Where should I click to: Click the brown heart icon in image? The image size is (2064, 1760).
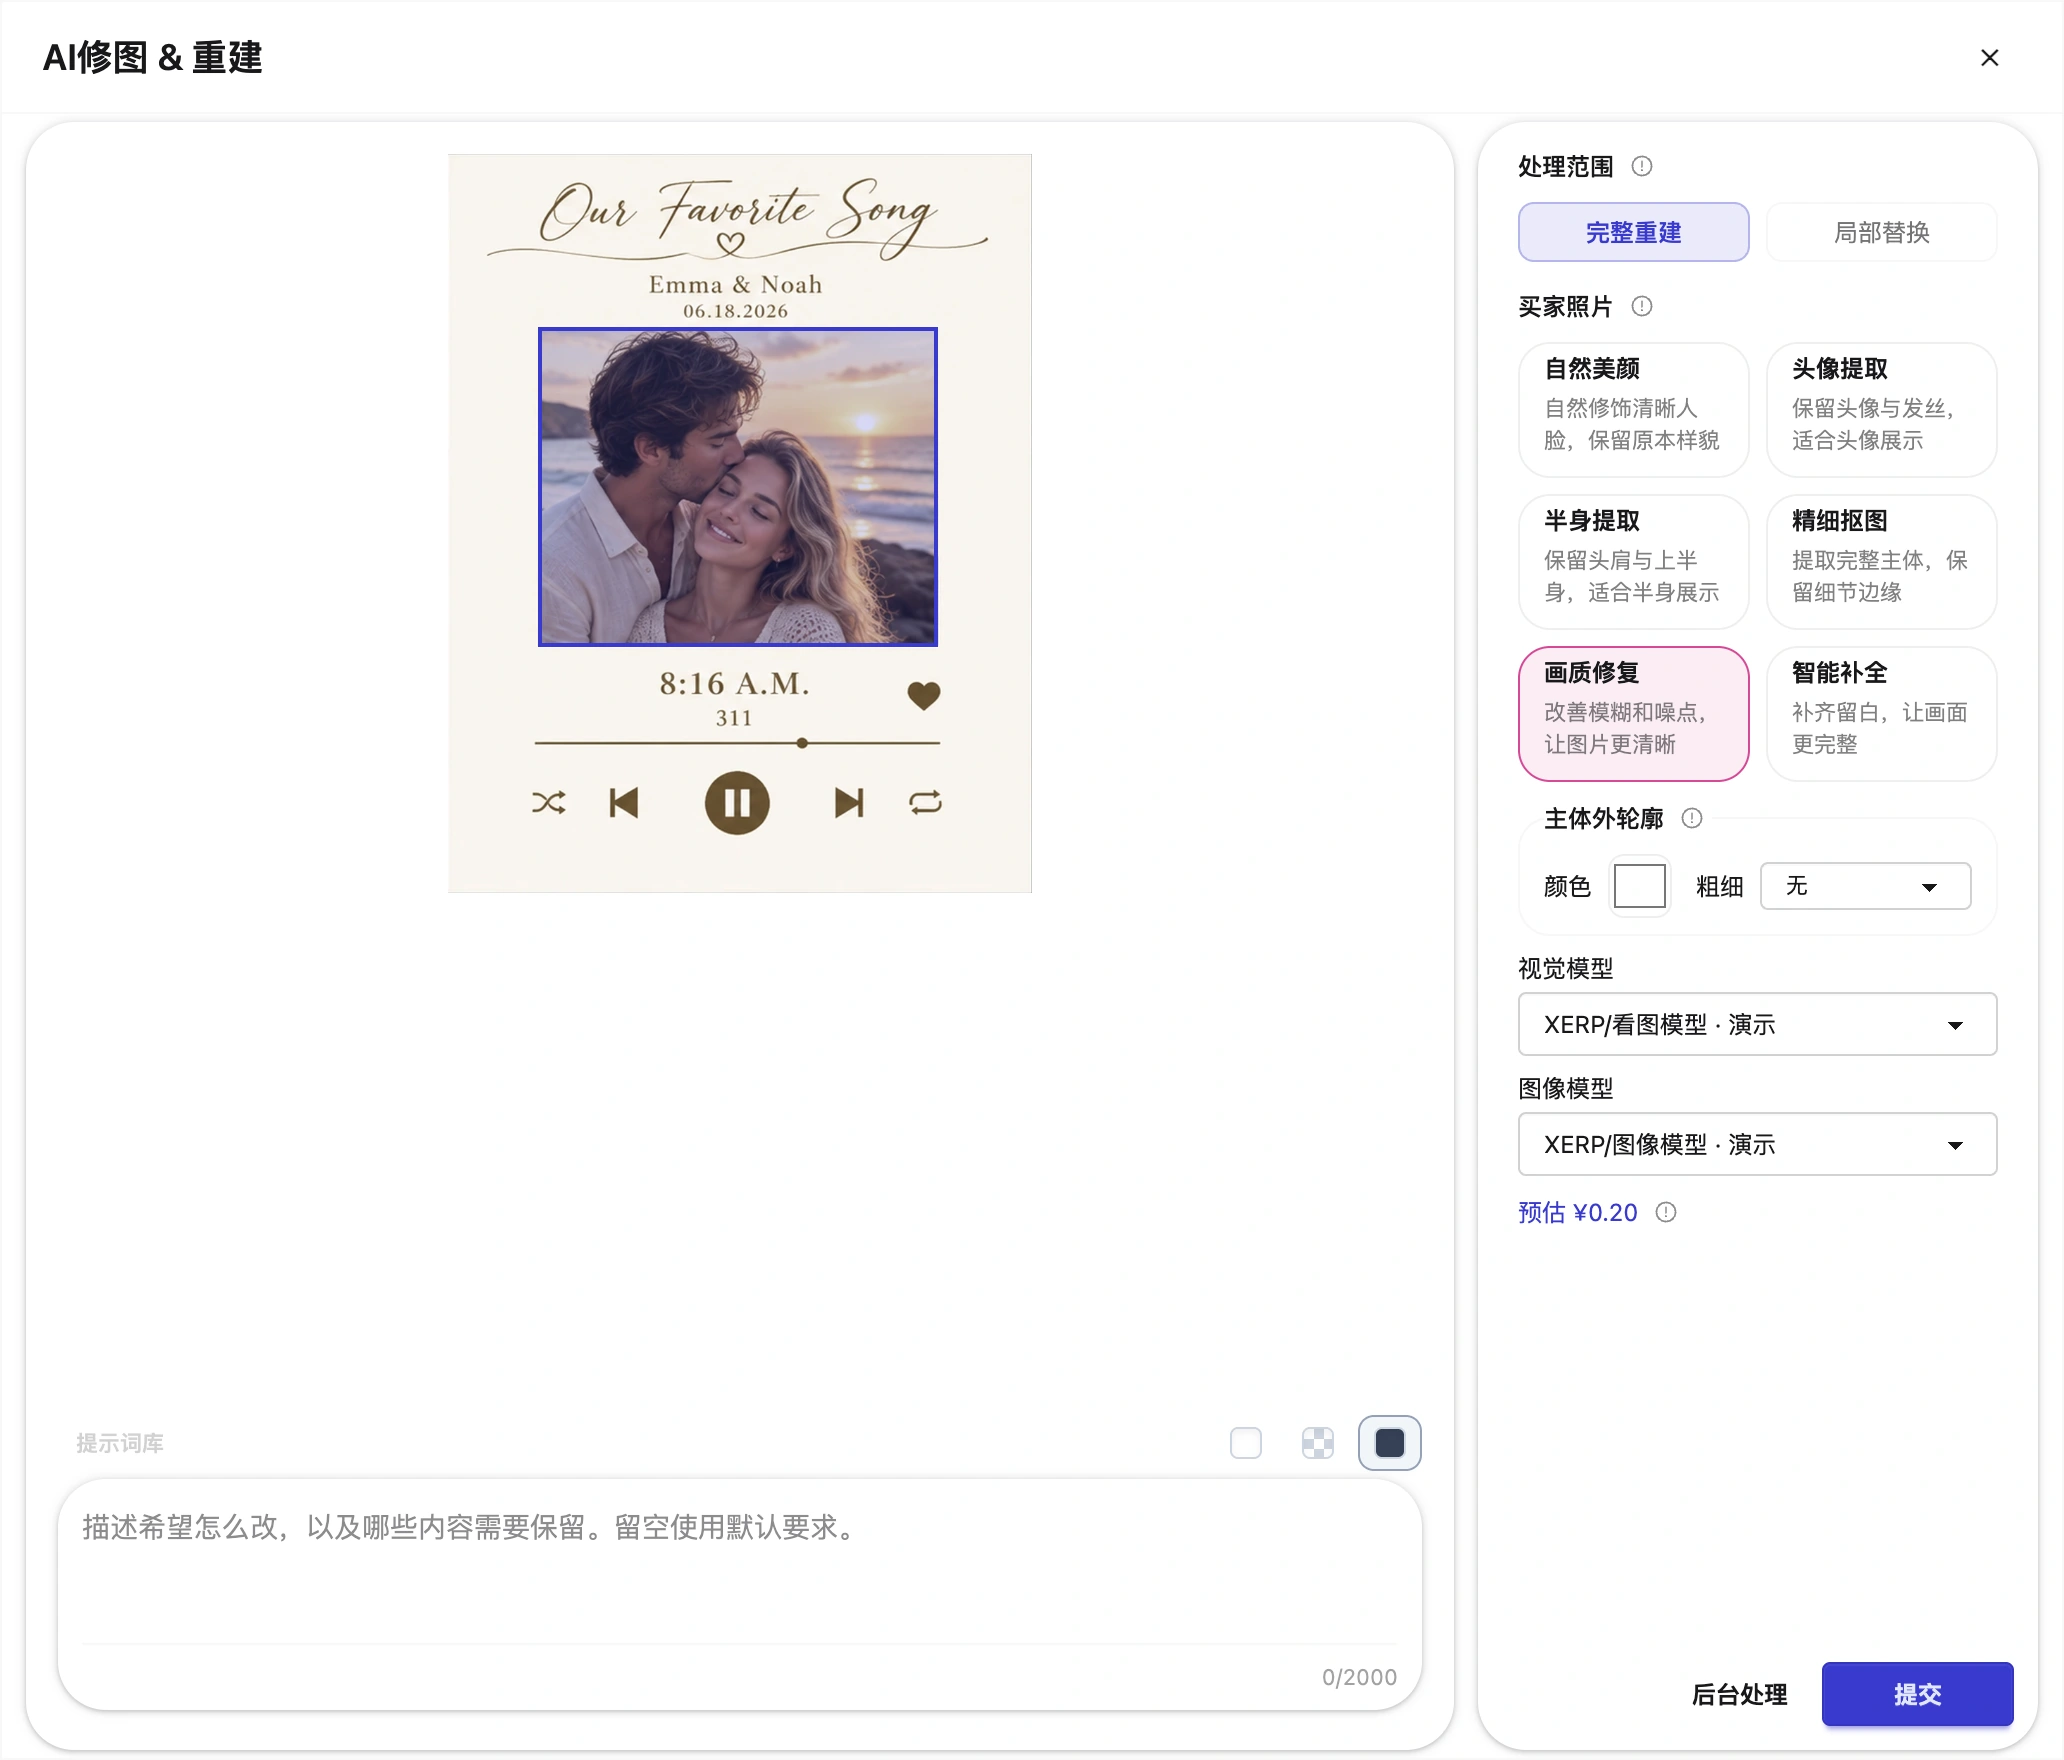pyautogui.click(x=924, y=695)
